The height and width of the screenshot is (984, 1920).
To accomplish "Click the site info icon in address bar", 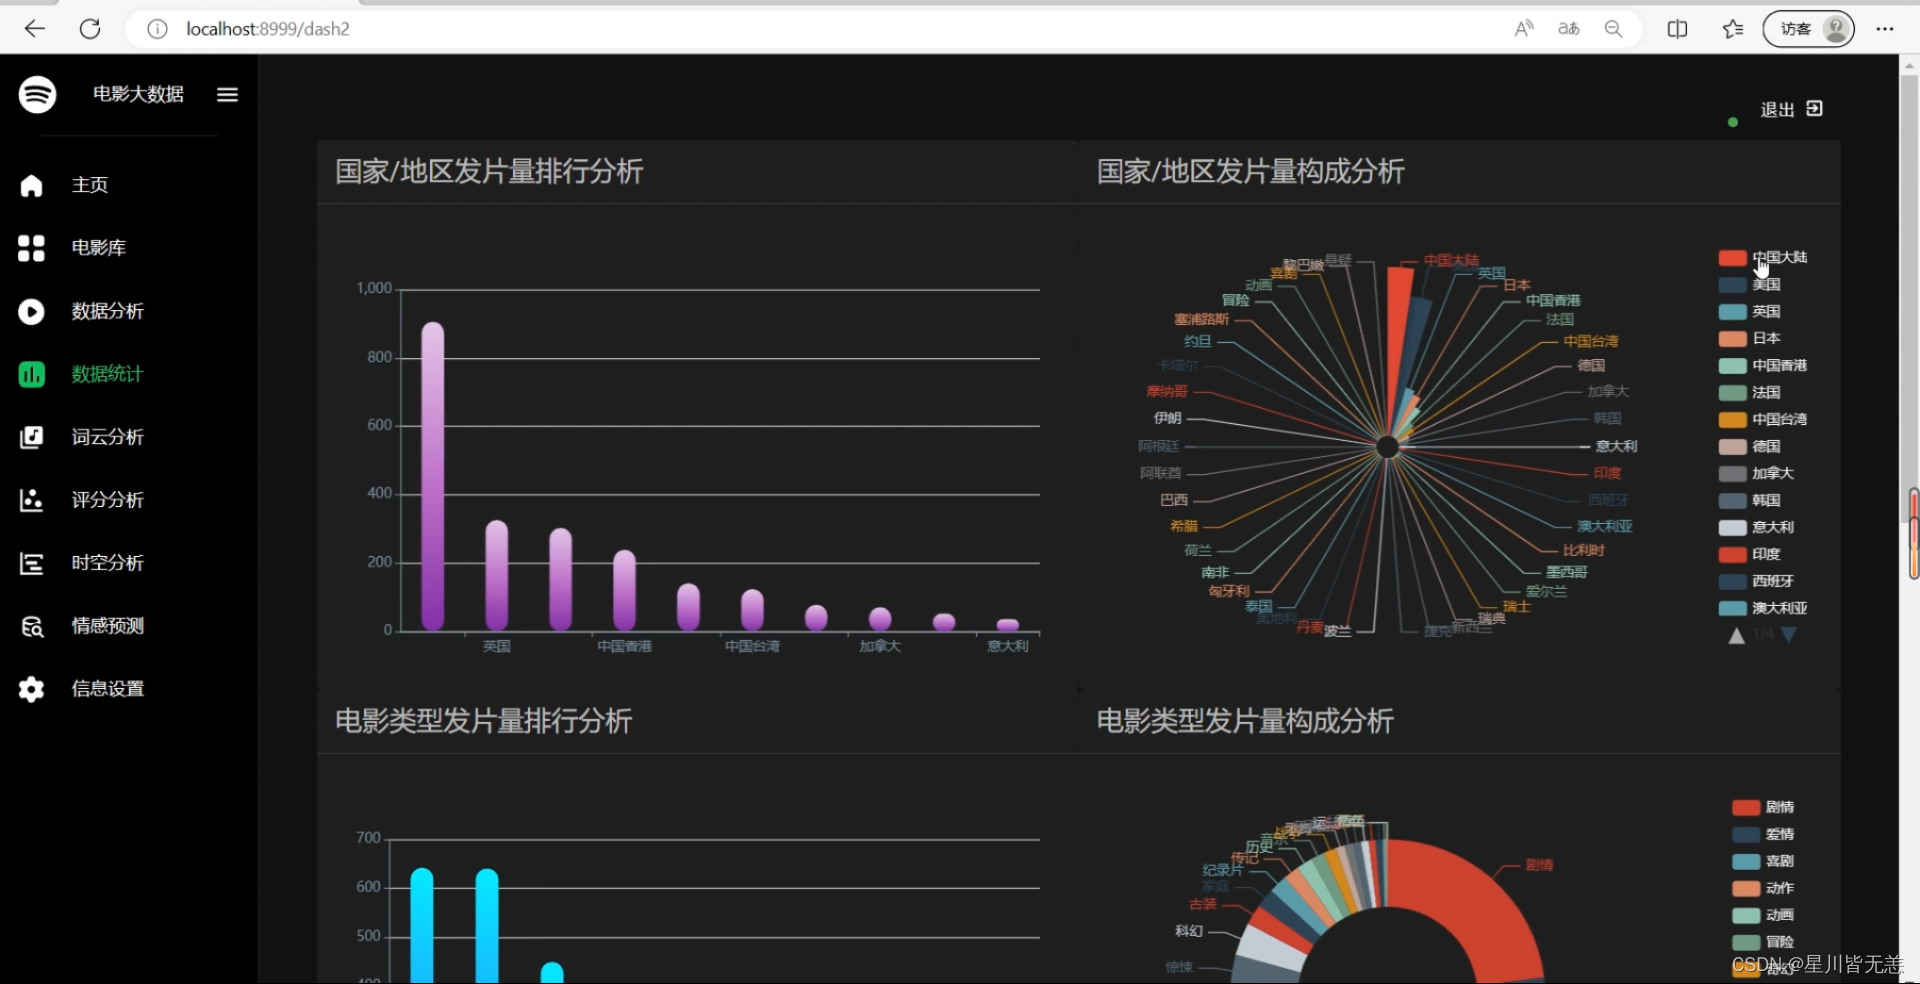I will pos(157,29).
